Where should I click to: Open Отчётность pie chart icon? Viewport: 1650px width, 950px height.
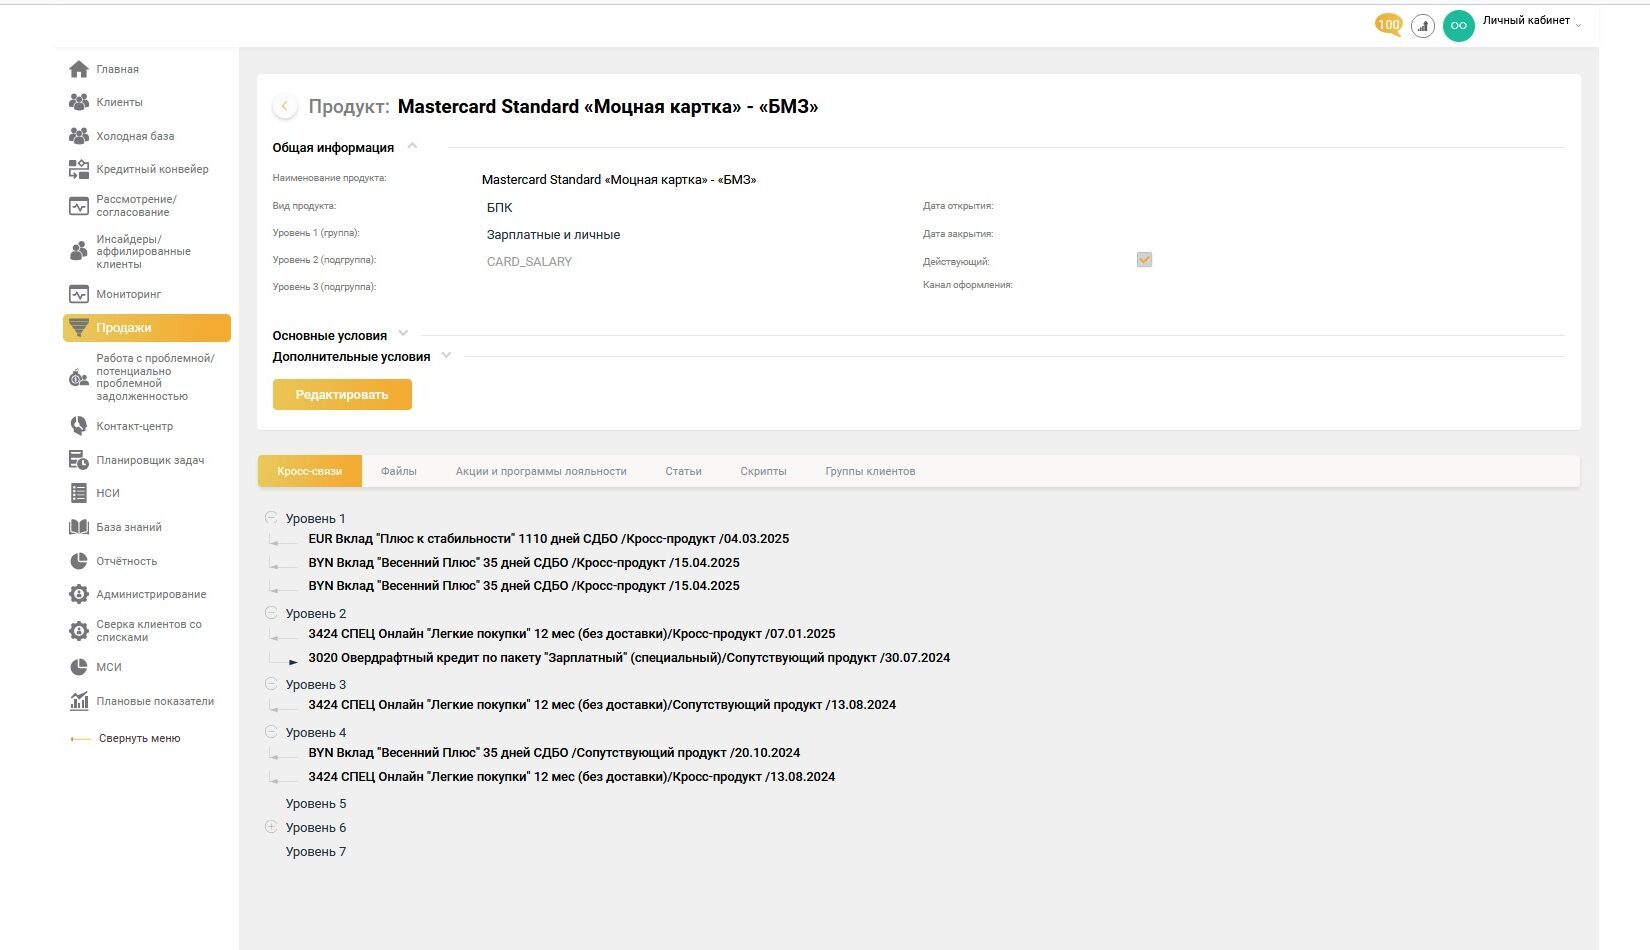(x=79, y=561)
